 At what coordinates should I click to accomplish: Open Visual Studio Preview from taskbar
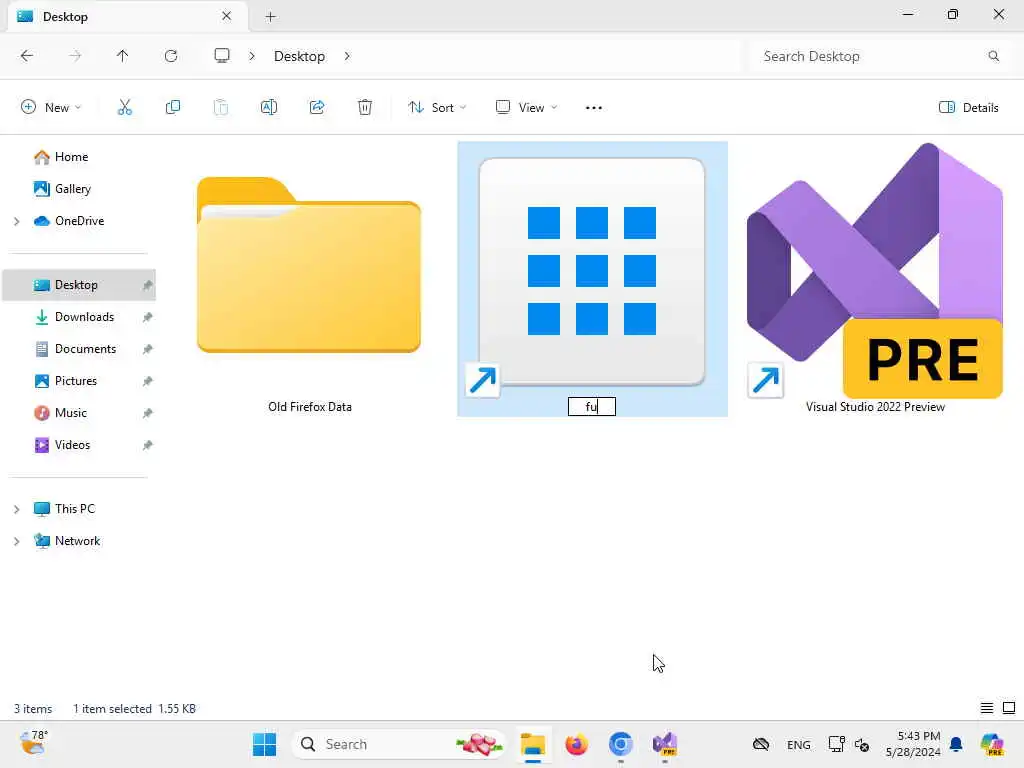pyautogui.click(x=665, y=744)
